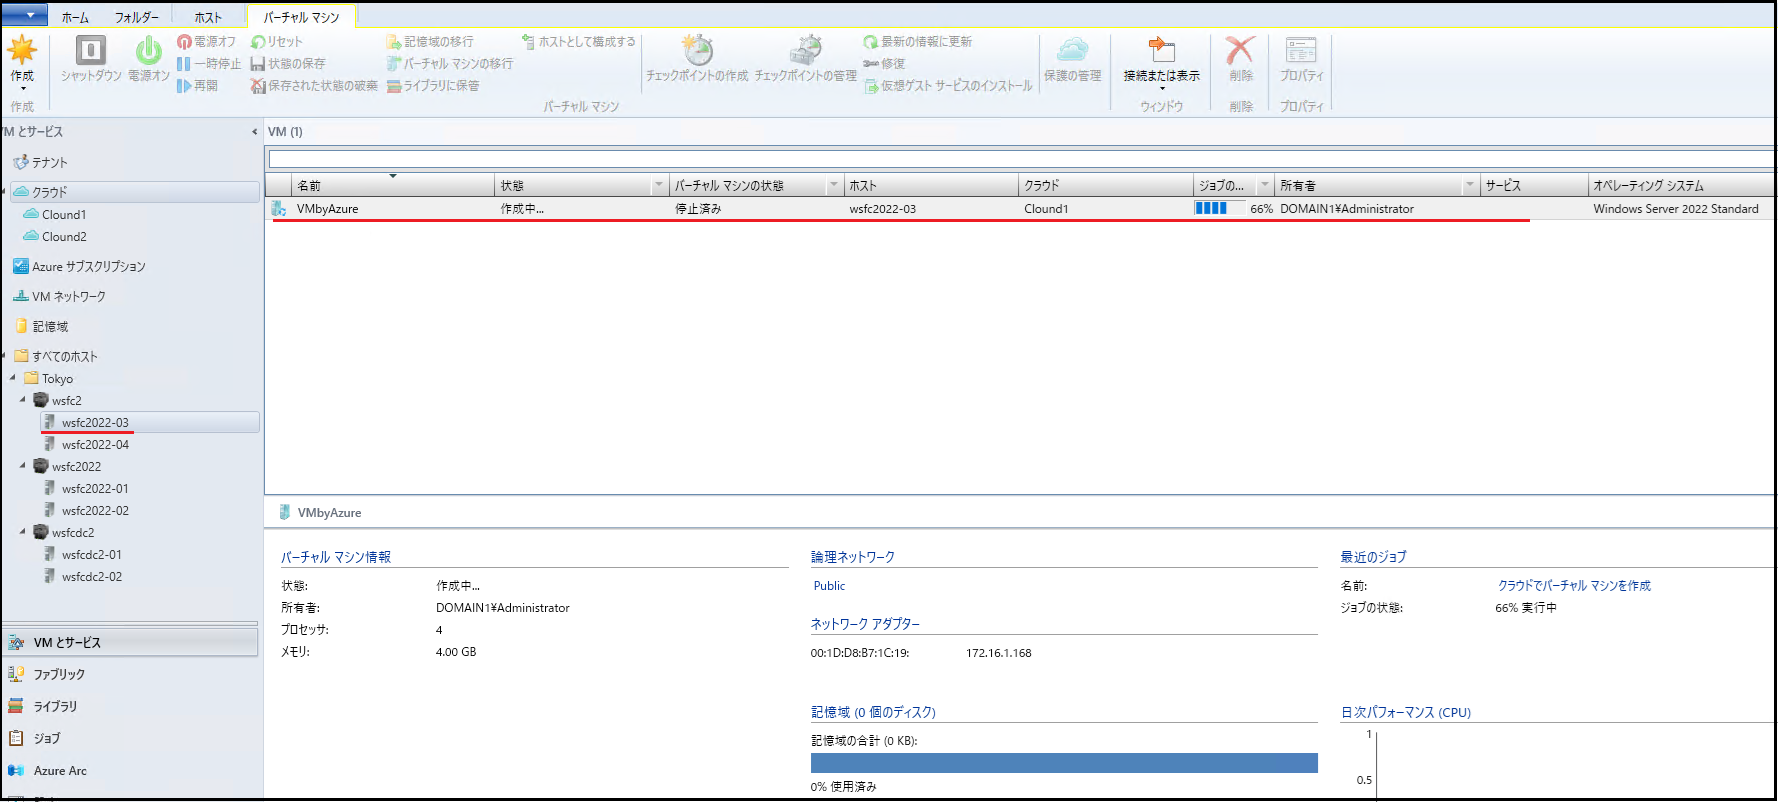Click the red 削除 delete icon
The image size is (1778, 804).
point(1240,50)
